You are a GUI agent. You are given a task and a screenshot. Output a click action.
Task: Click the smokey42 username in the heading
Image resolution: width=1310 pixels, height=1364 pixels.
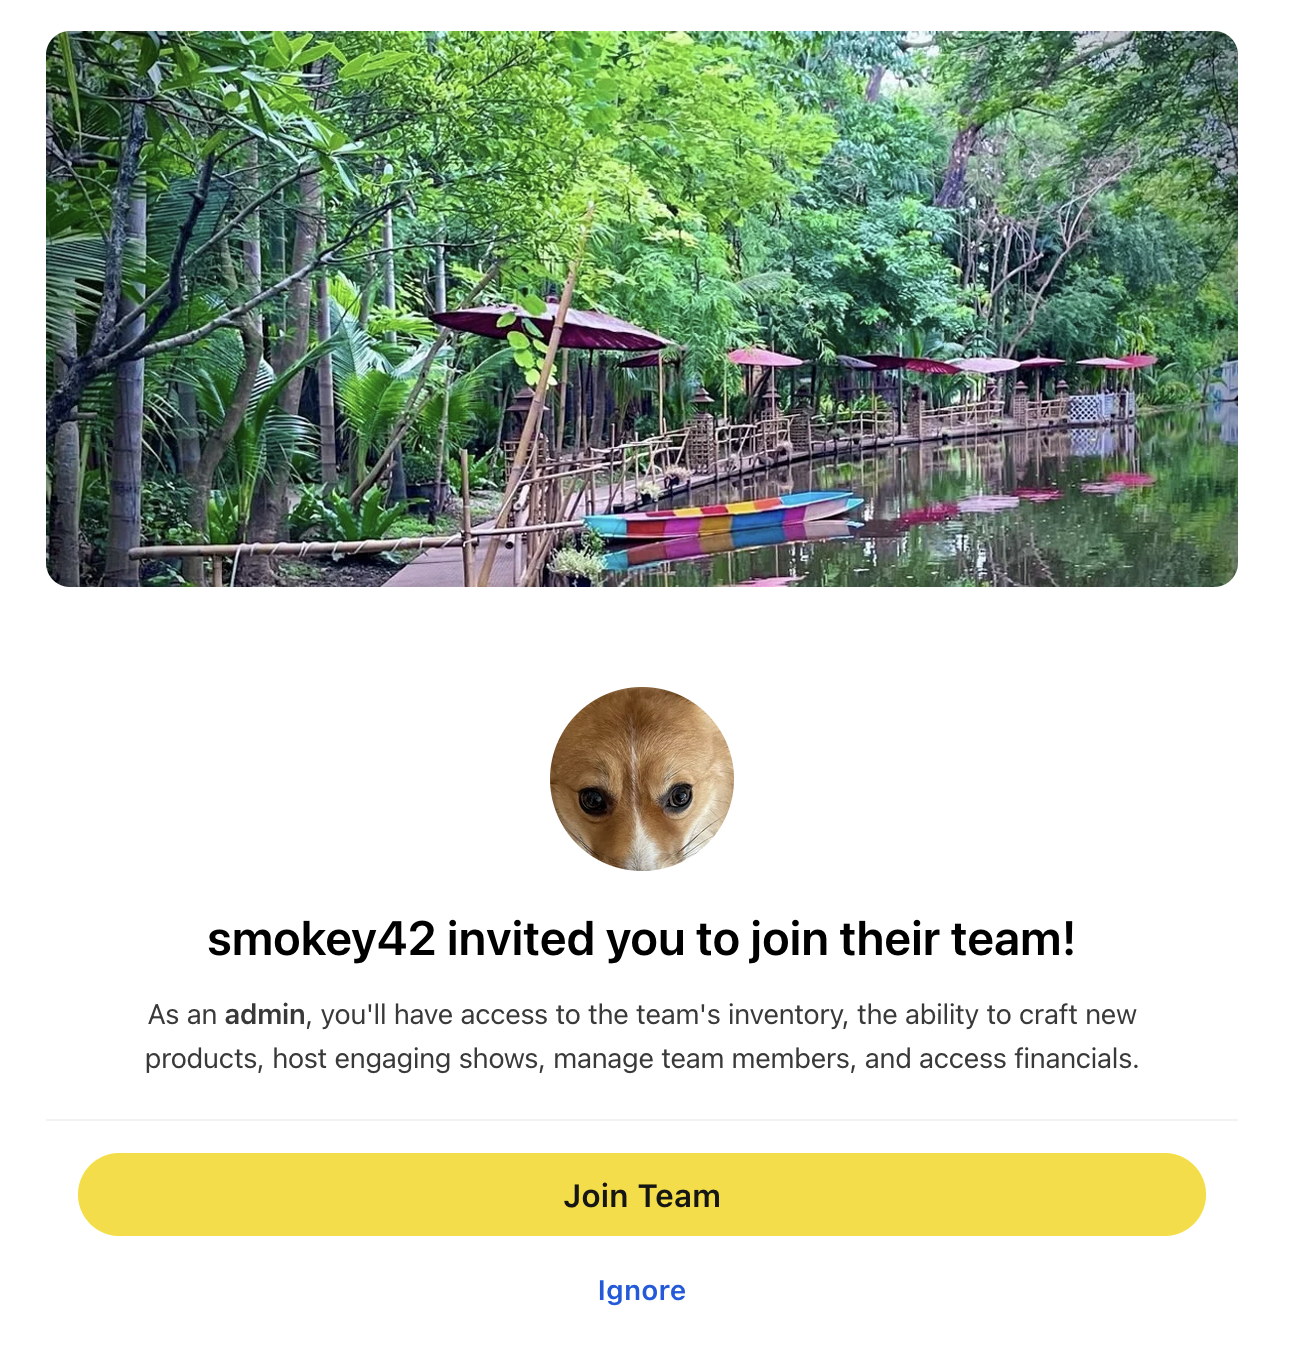point(322,940)
